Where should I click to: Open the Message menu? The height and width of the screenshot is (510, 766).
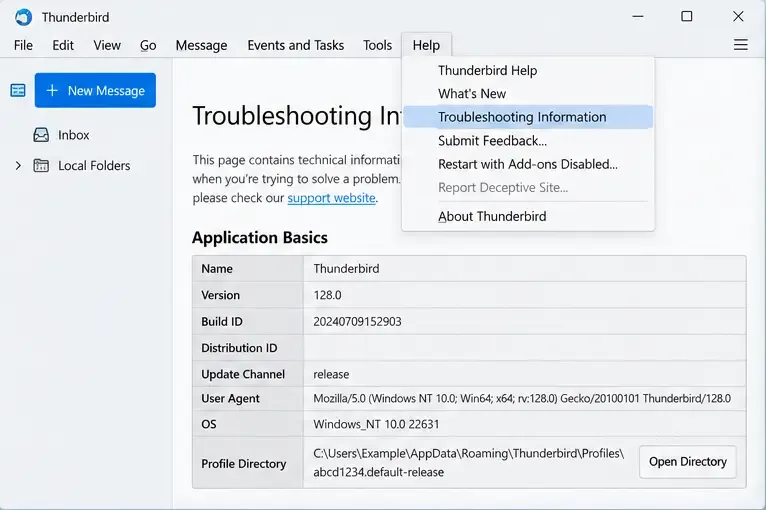tap(201, 45)
